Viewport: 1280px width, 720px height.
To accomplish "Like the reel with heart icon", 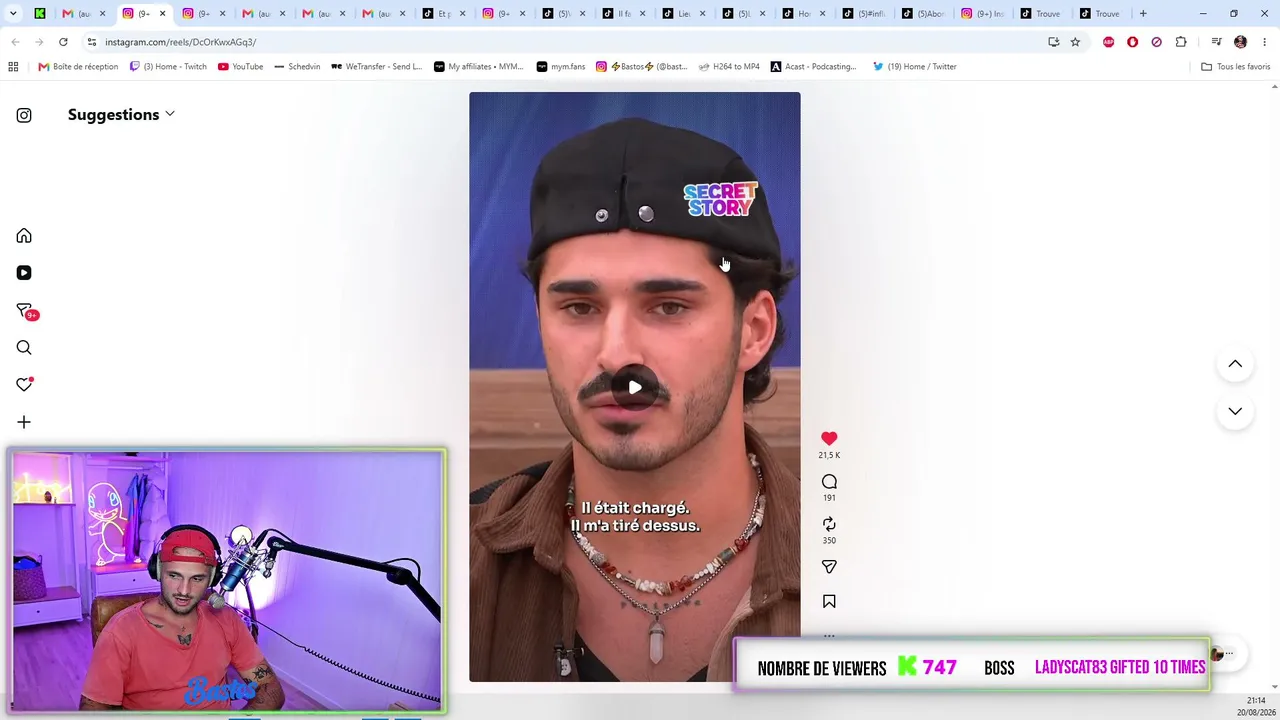I will click(x=829, y=438).
